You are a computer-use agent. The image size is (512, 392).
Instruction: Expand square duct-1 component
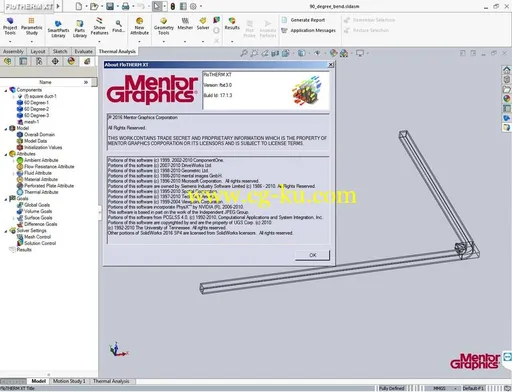(x=13, y=96)
